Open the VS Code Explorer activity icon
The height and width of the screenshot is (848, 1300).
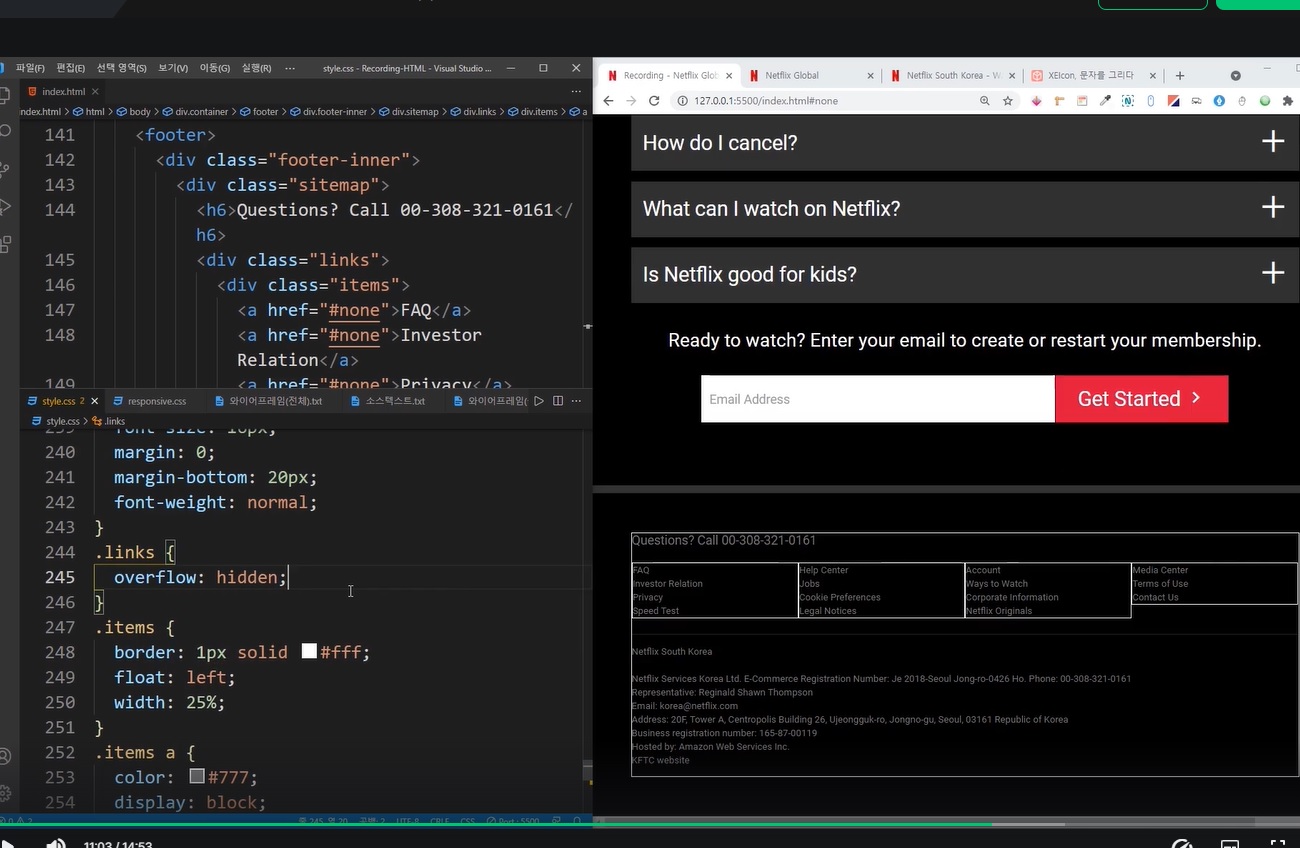coord(5,96)
